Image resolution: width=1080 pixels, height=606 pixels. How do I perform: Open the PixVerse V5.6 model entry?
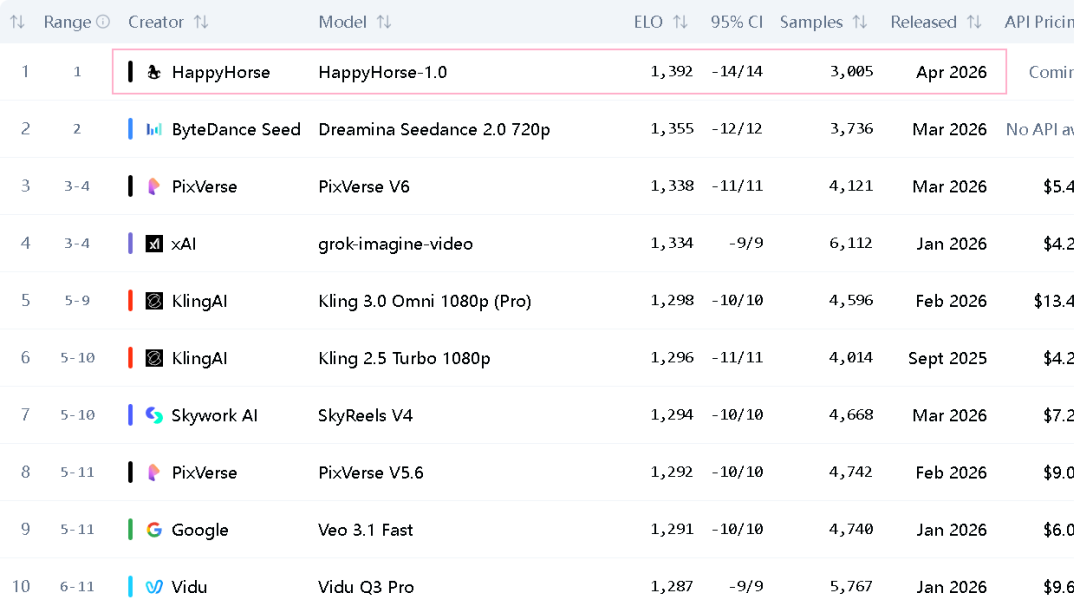point(371,472)
